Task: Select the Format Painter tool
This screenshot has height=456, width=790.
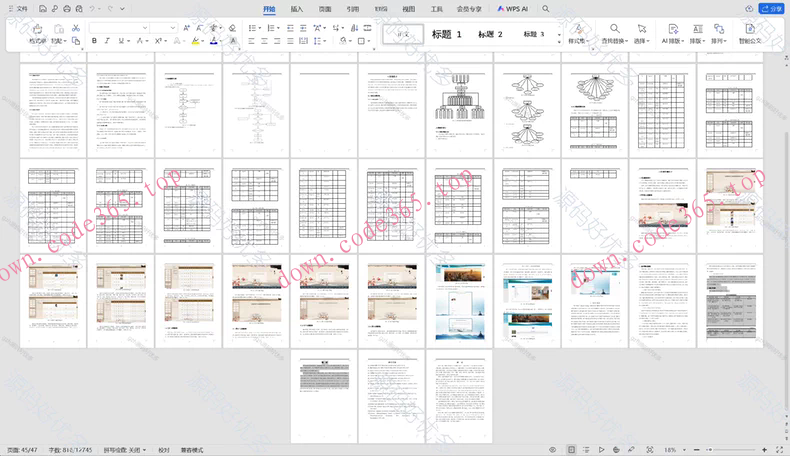Action: (37, 33)
